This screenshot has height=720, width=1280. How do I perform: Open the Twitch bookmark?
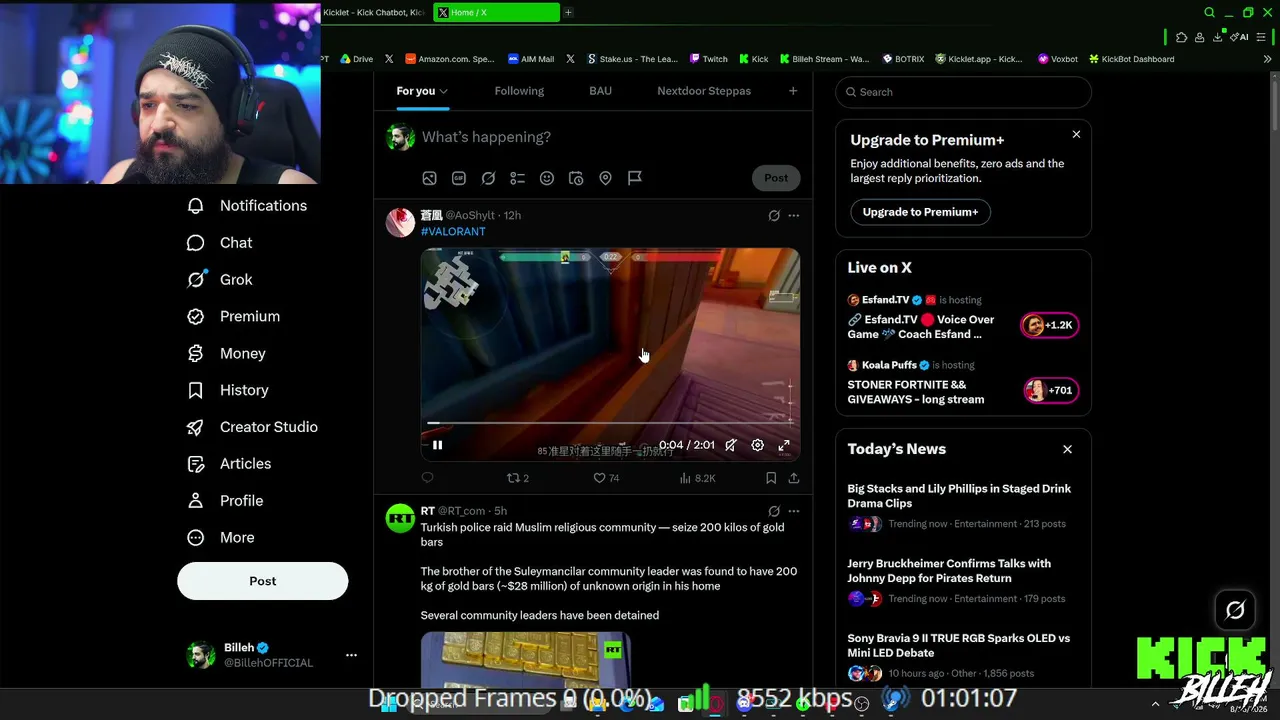pyautogui.click(x=708, y=59)
